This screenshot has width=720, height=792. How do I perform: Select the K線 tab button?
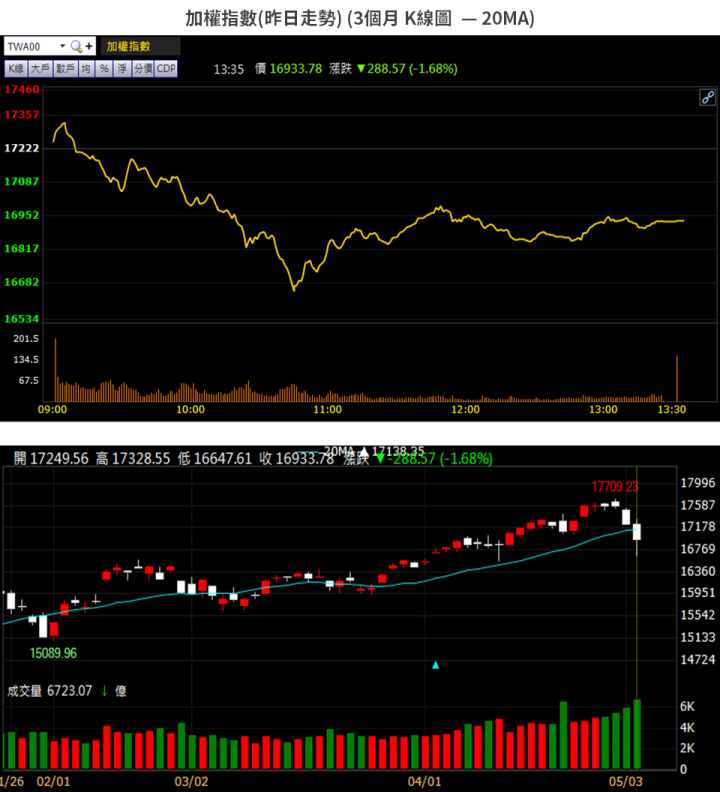point(16,69)
